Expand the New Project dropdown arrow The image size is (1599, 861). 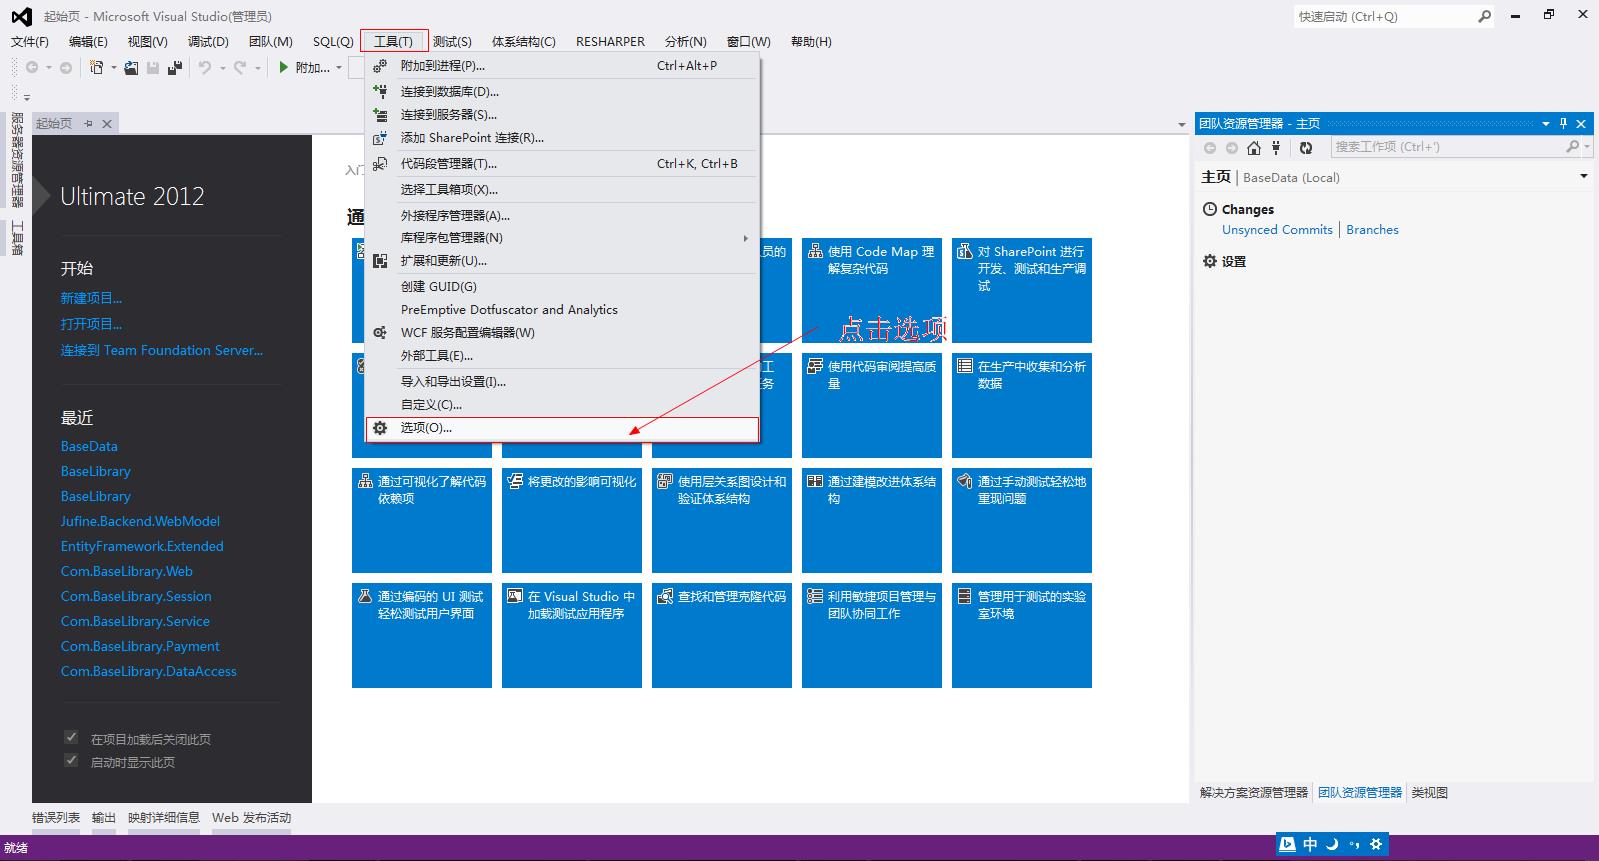point(113,68)
